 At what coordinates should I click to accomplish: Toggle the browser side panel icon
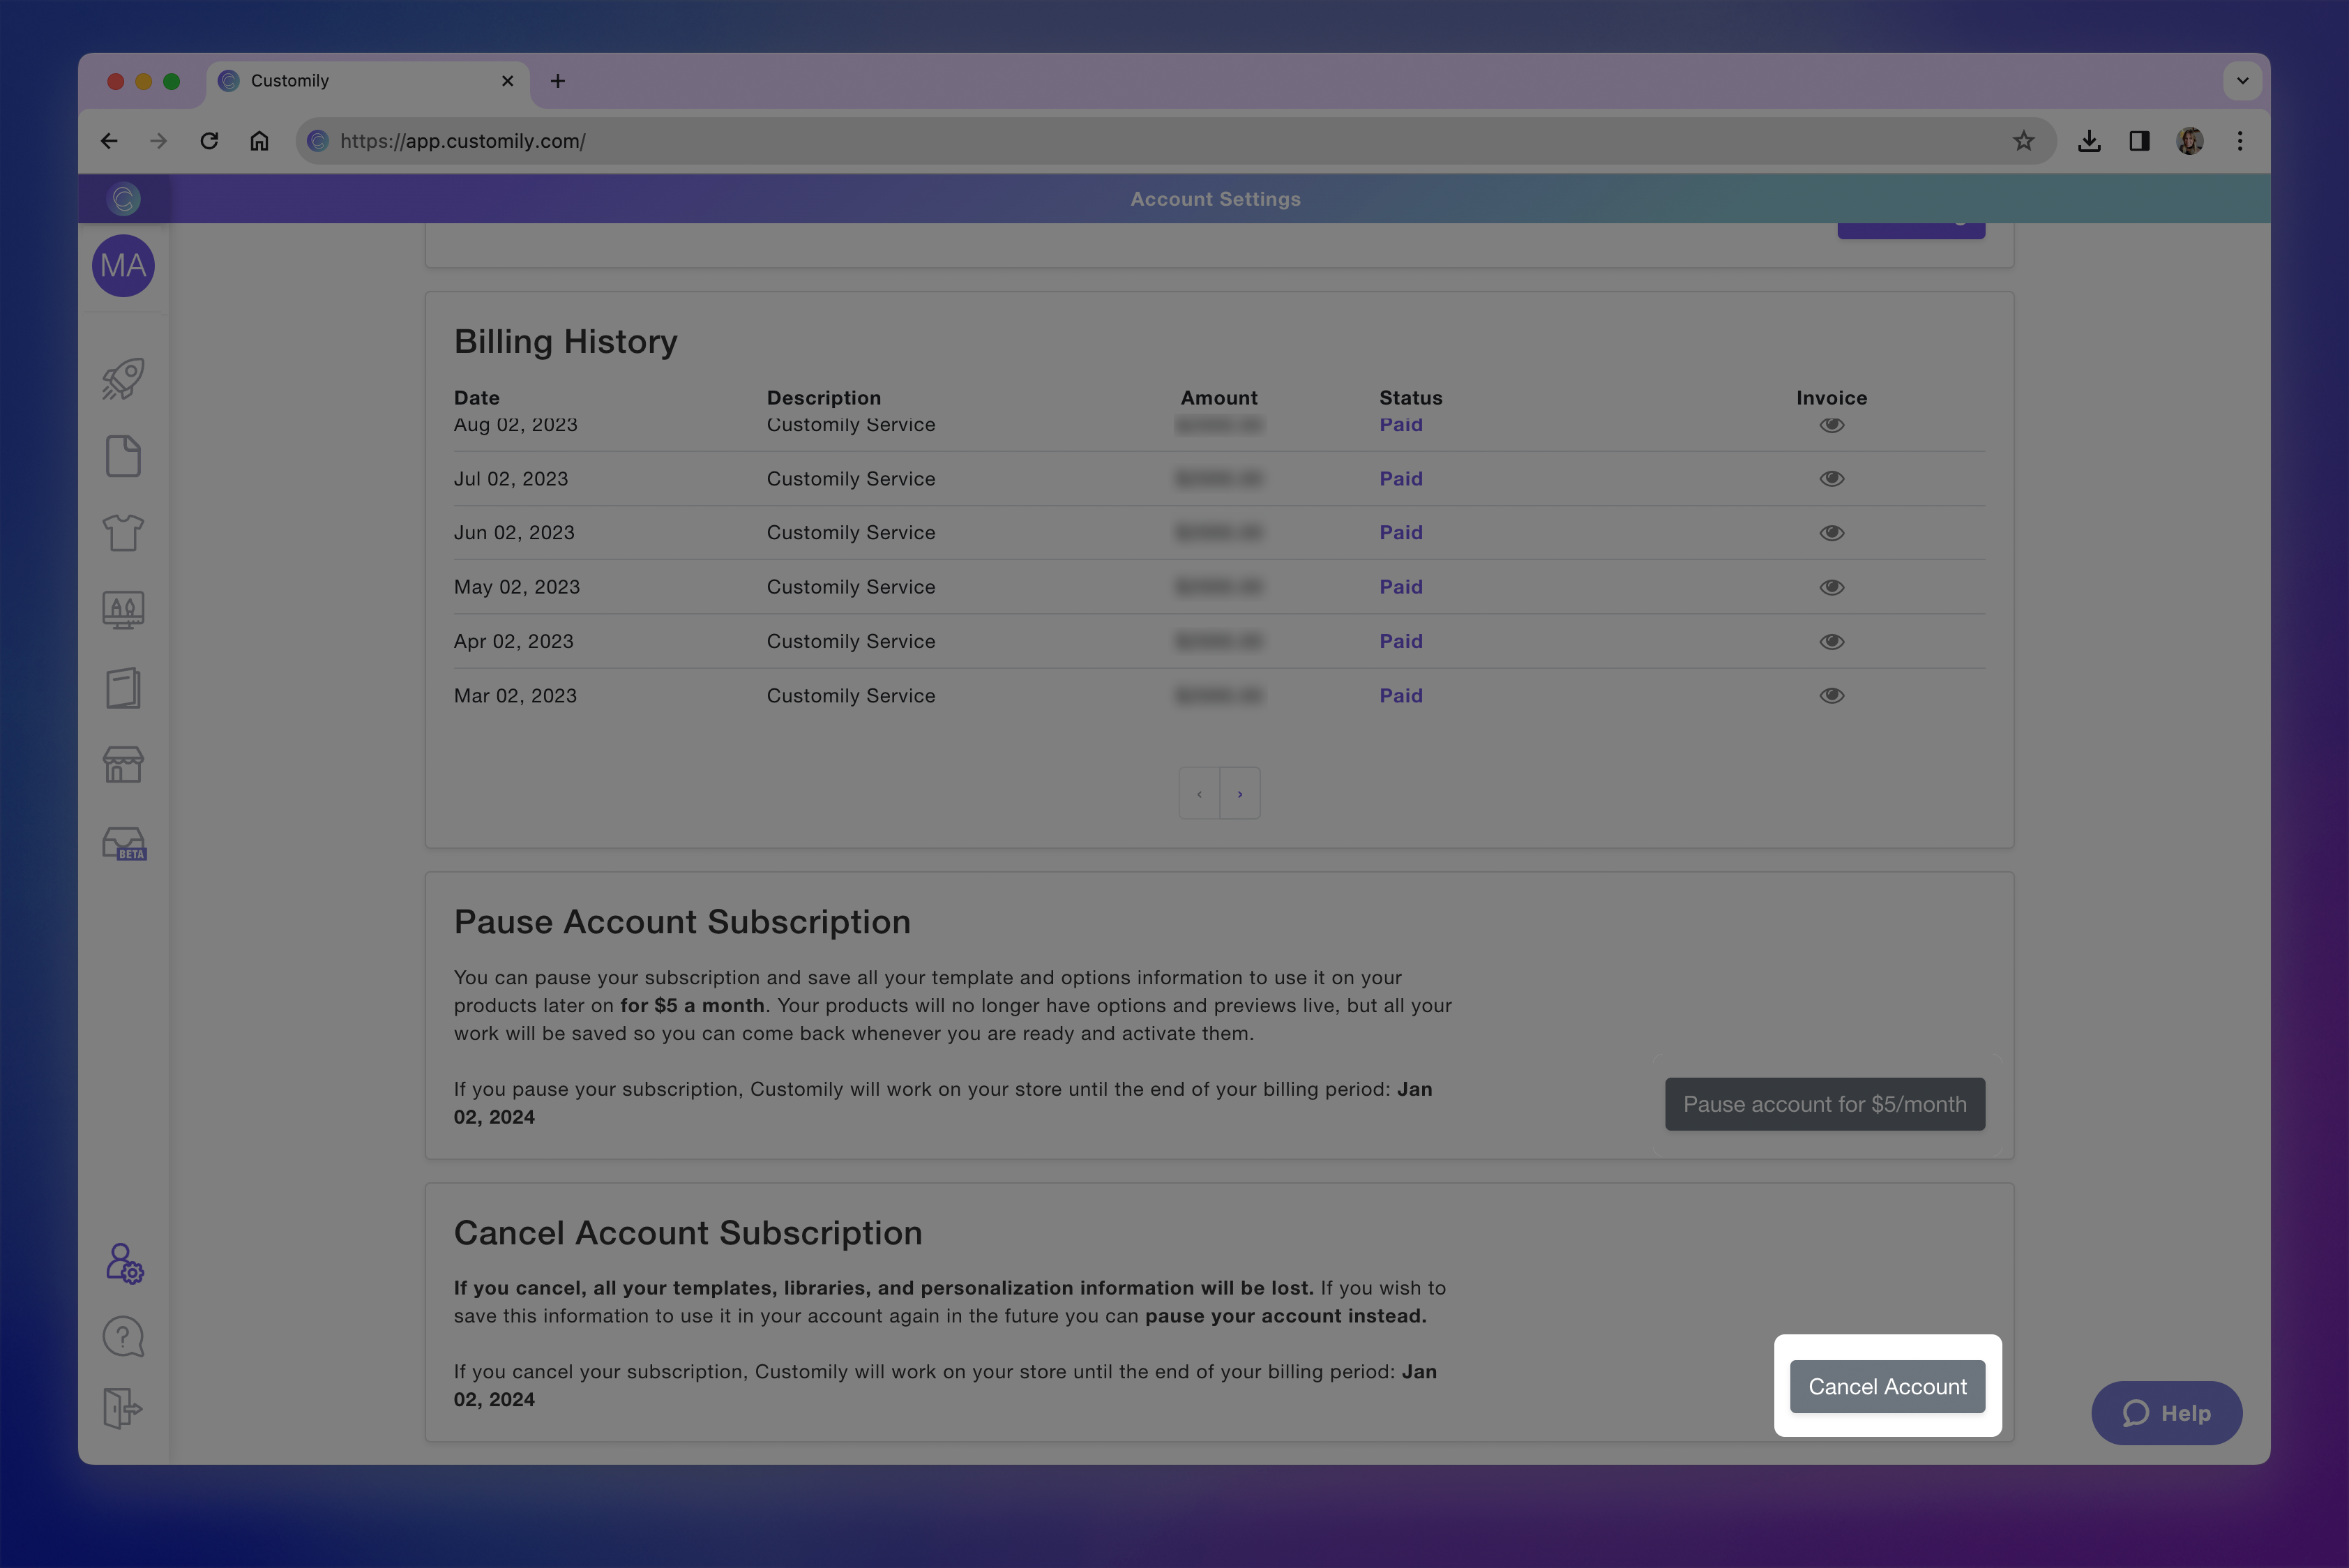click(x=2140, y=141)
